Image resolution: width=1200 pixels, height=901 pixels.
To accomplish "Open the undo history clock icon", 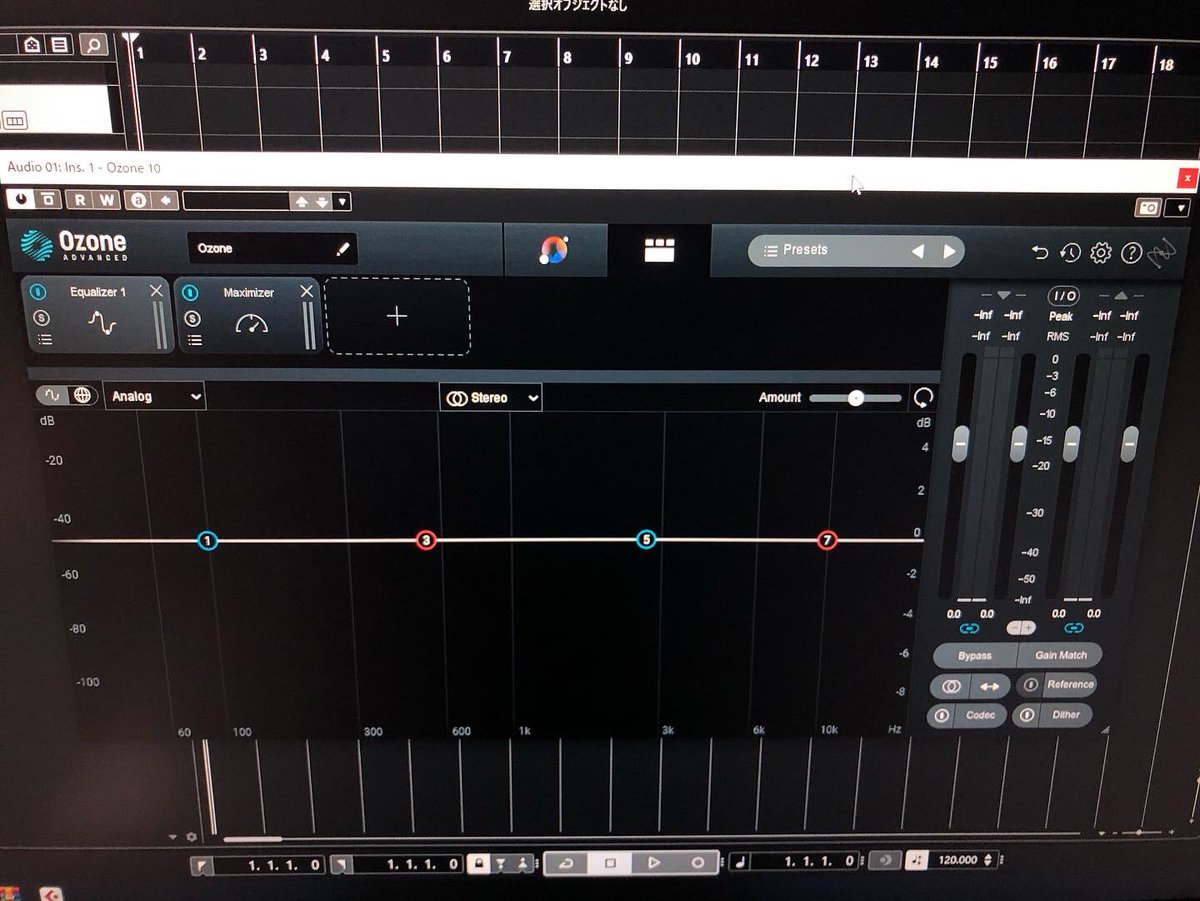I will tap(1070, 253).
